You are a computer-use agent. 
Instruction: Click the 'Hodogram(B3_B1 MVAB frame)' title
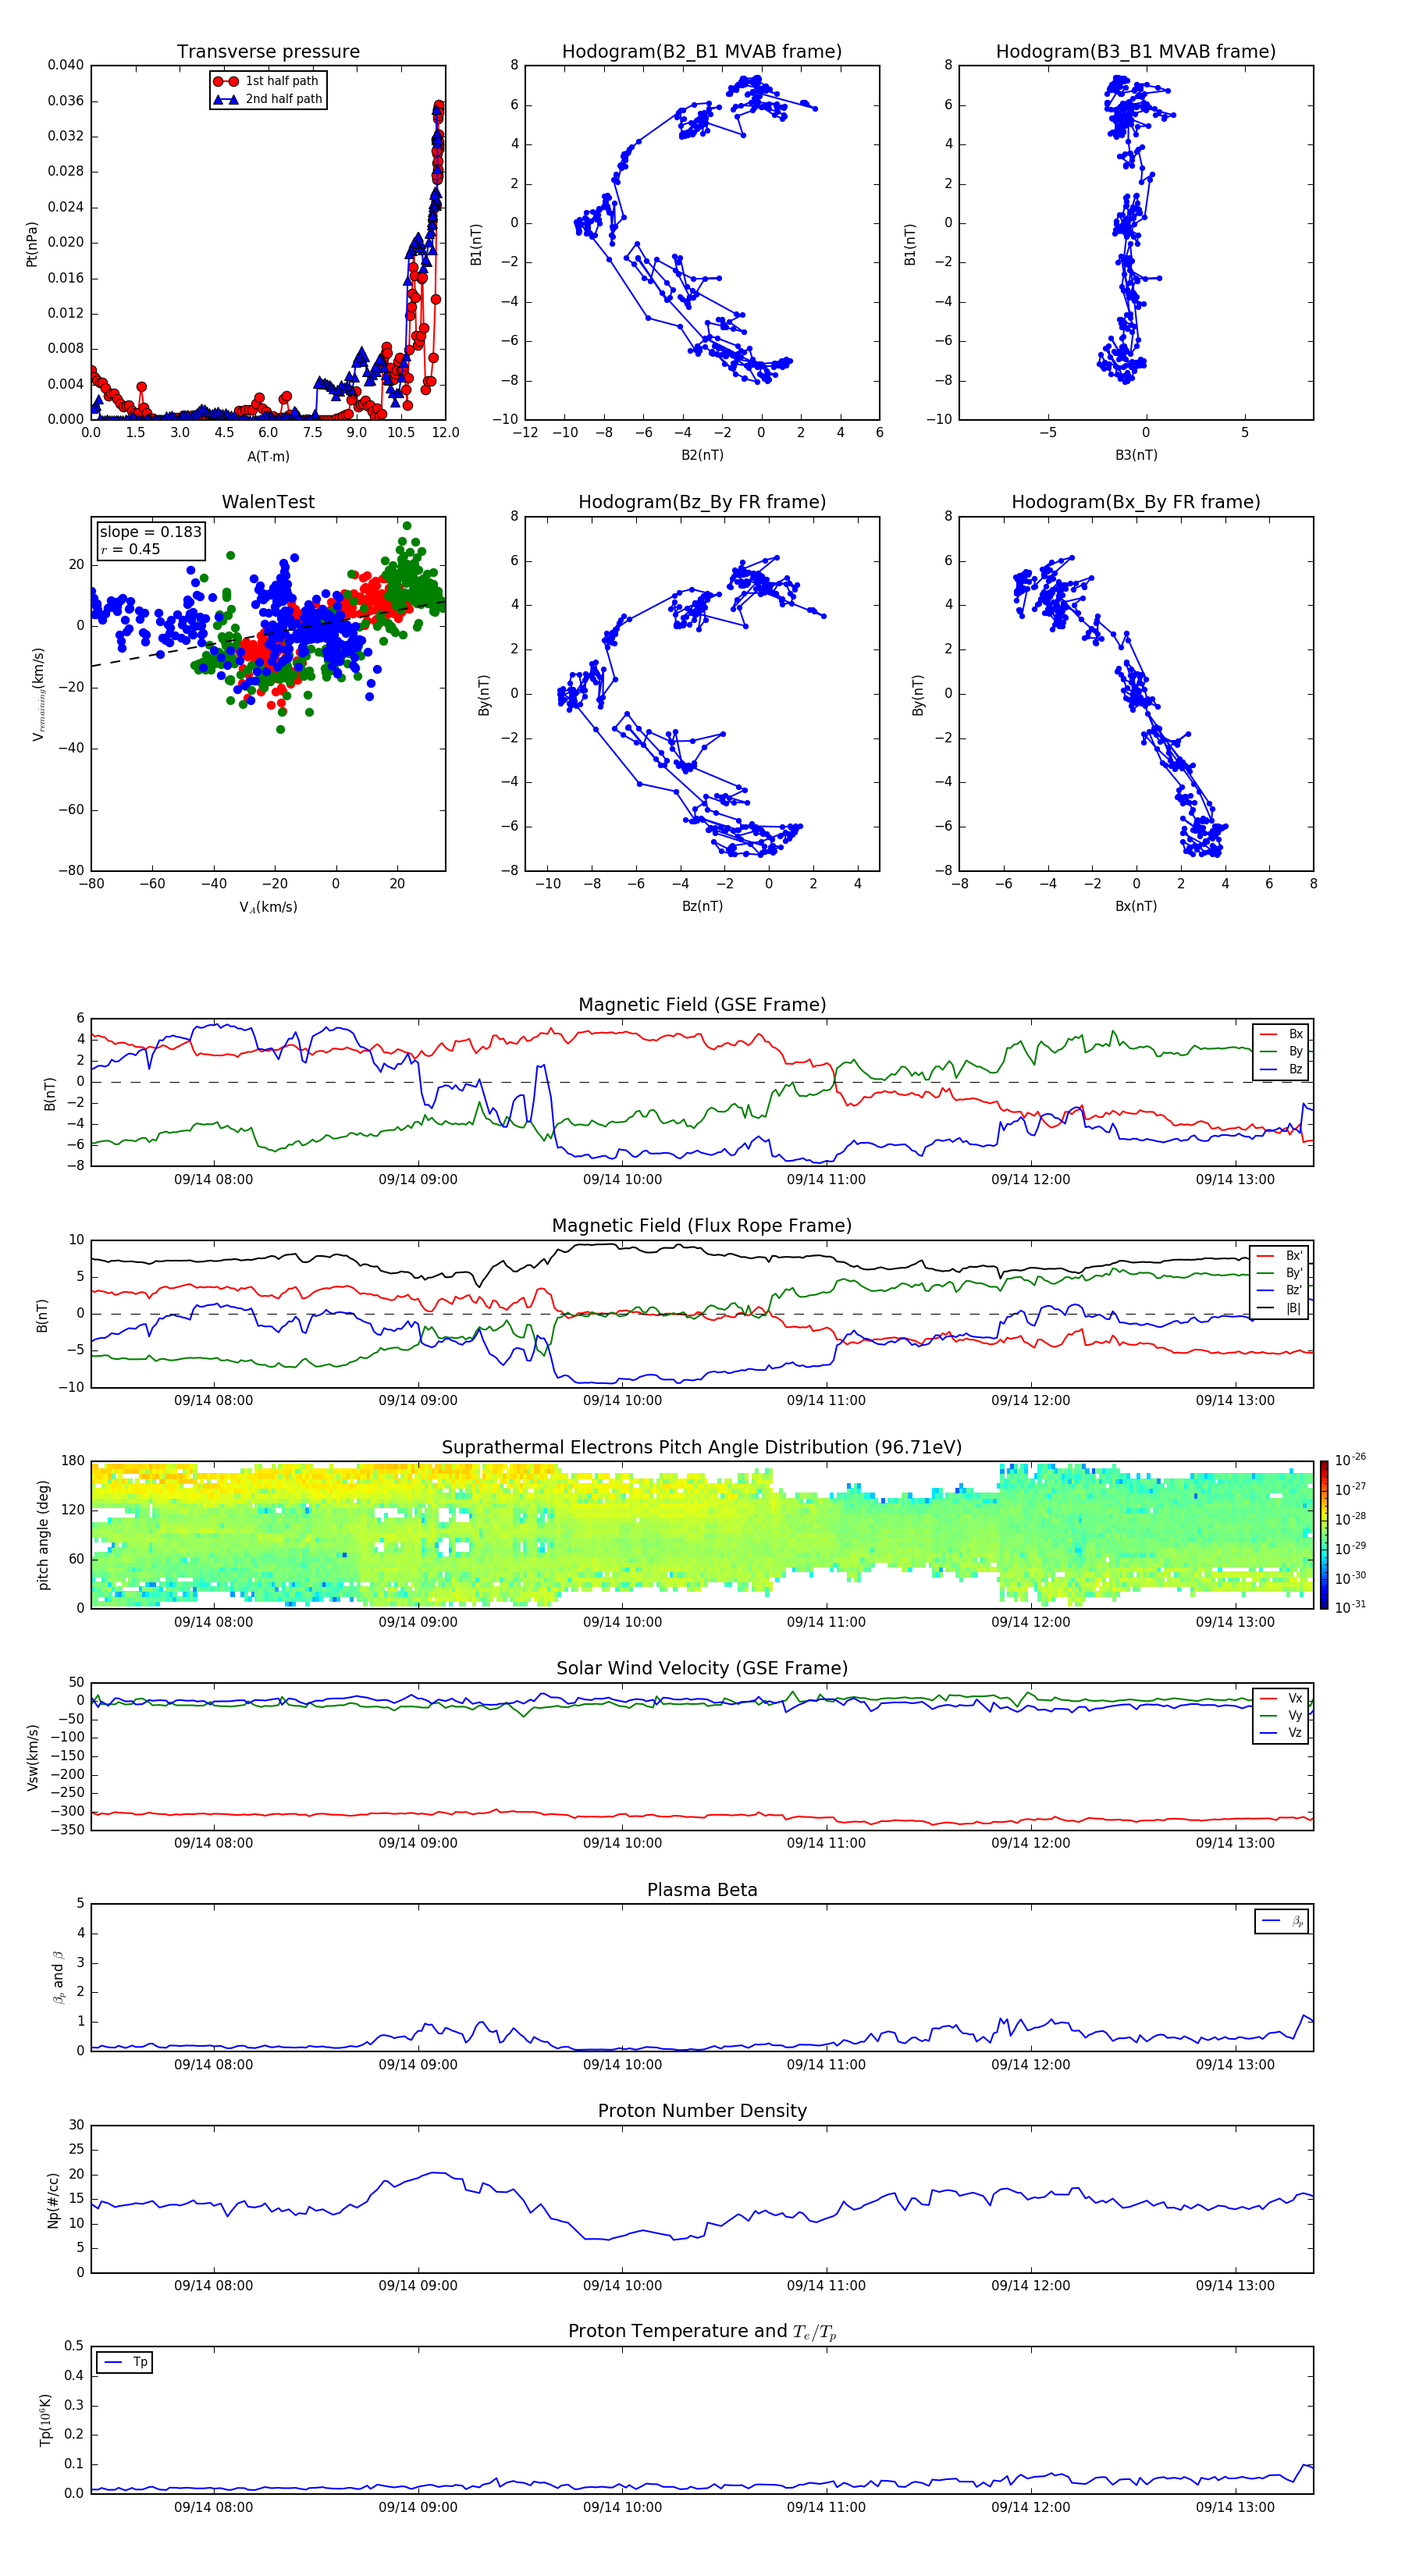coord(1136,52)
